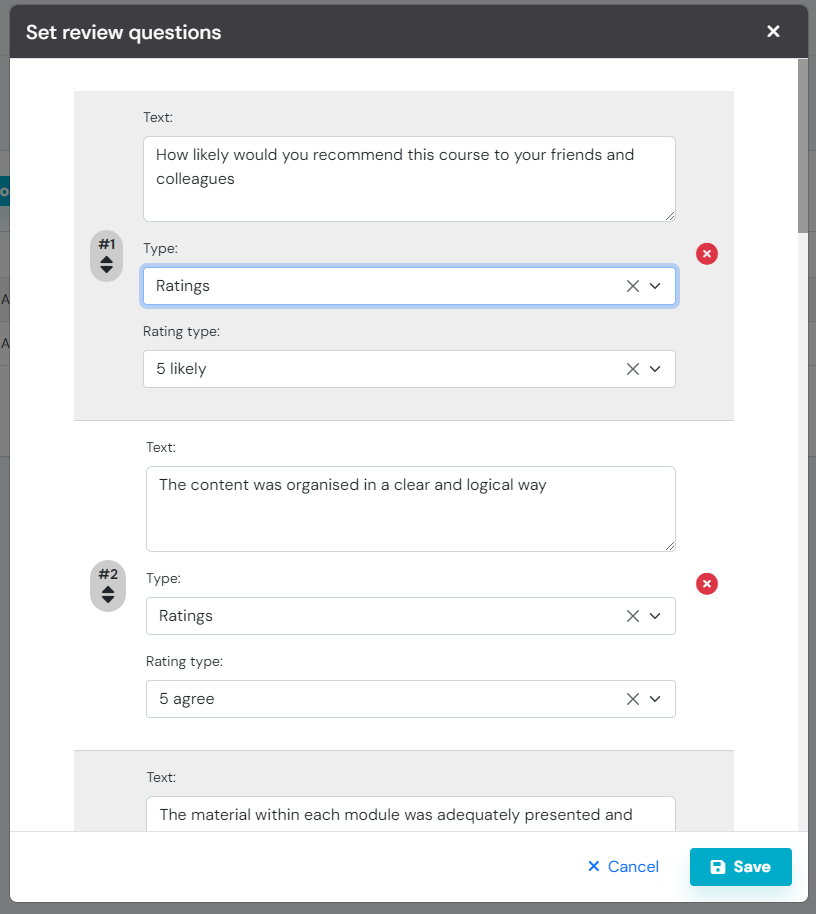Close the Set review questions dialog
The width and height of the screenshot is (816, 914).
(x=773, y=32)
